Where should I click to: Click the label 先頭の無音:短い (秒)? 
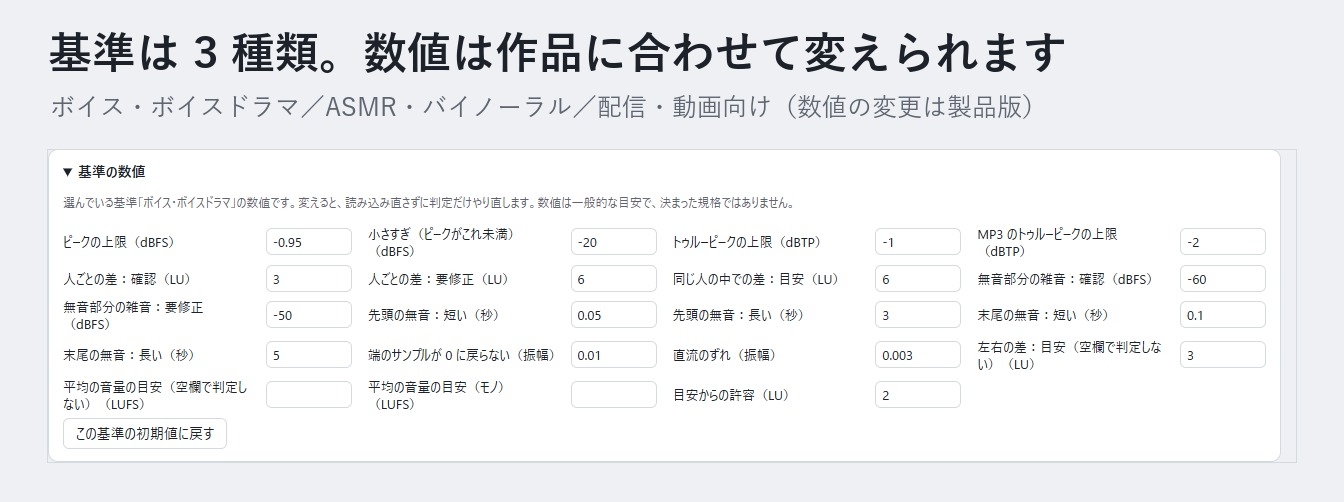click(x=433, y=316)
